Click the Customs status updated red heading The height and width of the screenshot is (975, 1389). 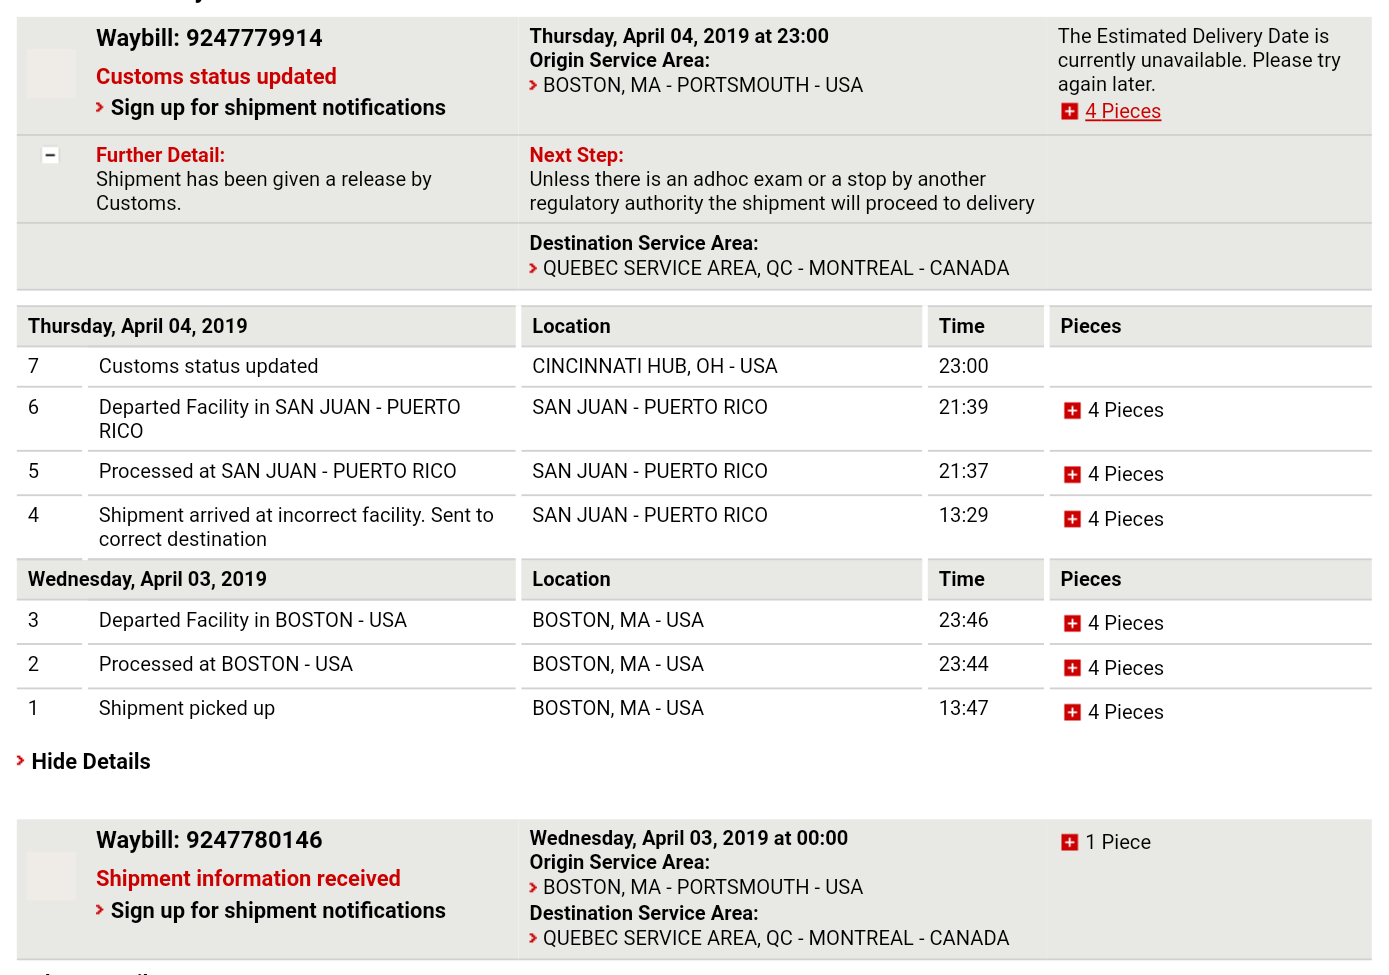tap(216, 76)
